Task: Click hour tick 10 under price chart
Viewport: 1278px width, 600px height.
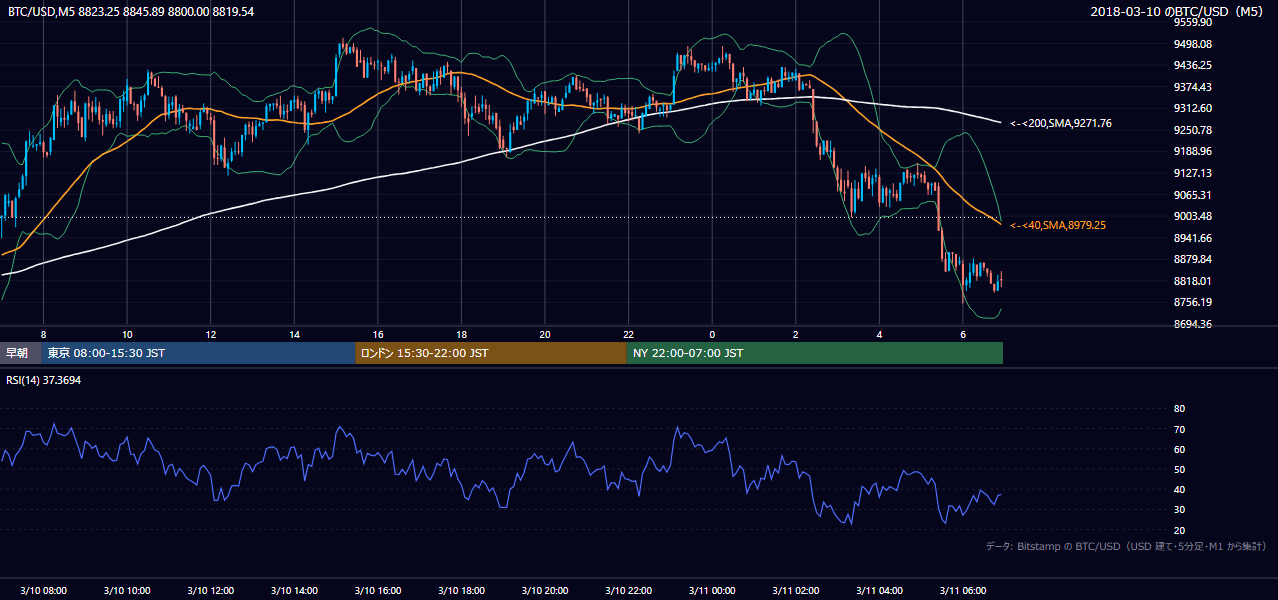Action: coord(127,333)
